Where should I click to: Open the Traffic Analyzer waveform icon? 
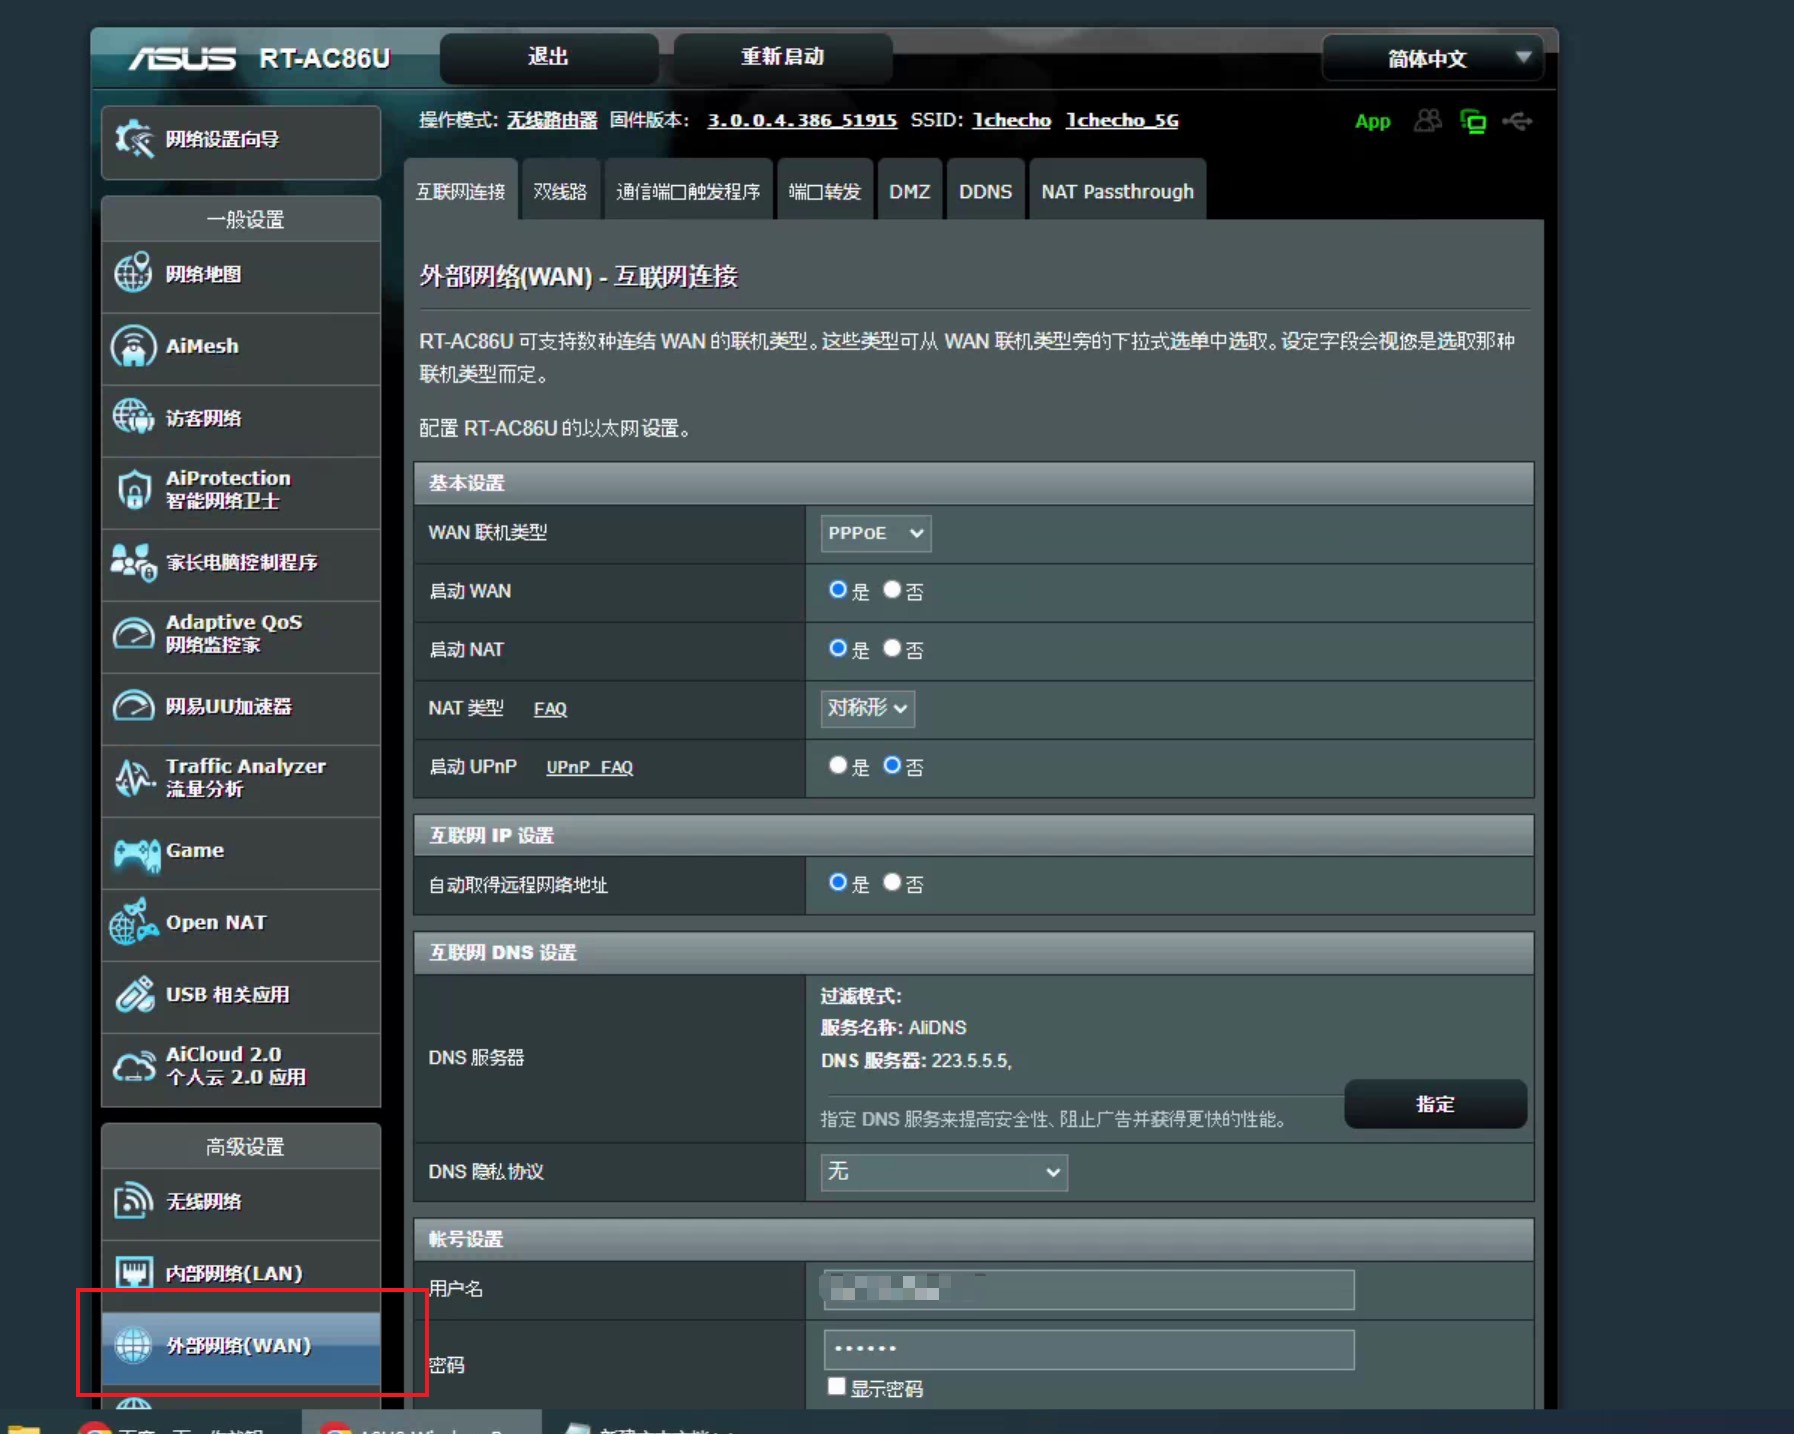133,778
